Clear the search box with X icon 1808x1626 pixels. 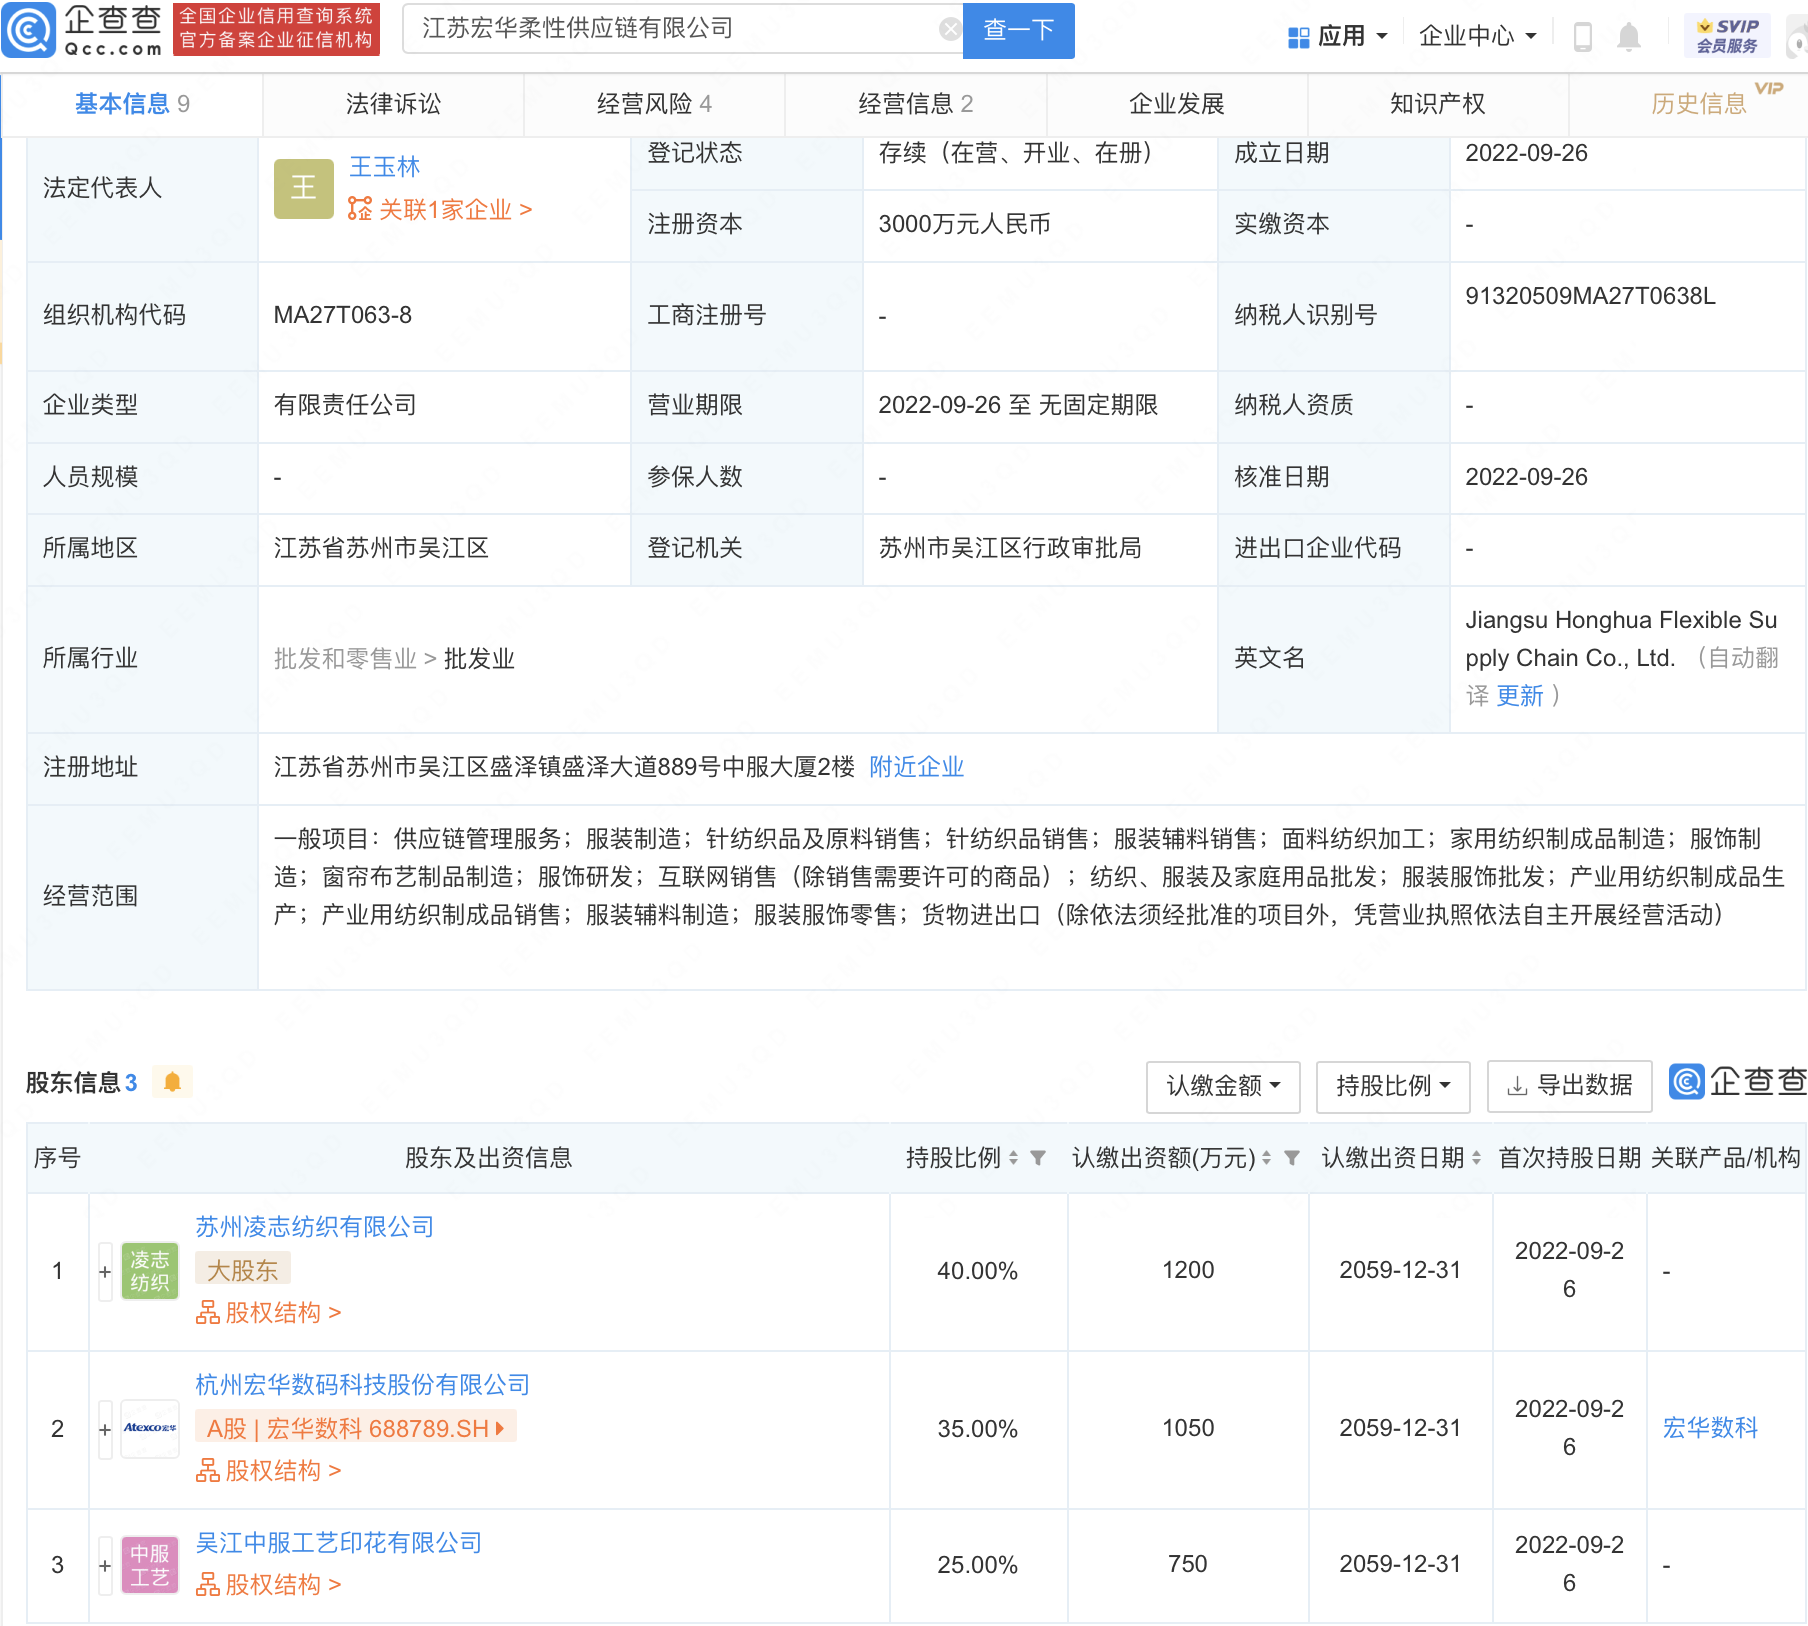tap(950, 29)
